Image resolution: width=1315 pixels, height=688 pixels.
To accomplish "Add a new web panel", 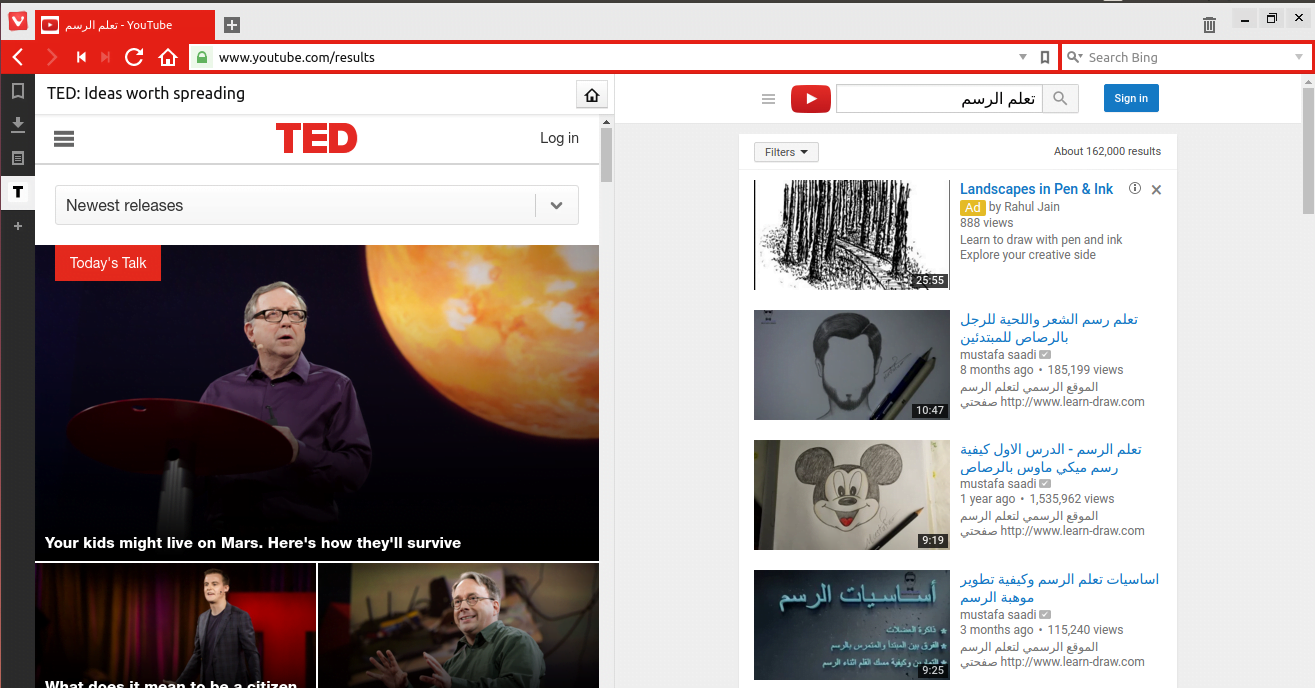I will click(x=17, y=226).
